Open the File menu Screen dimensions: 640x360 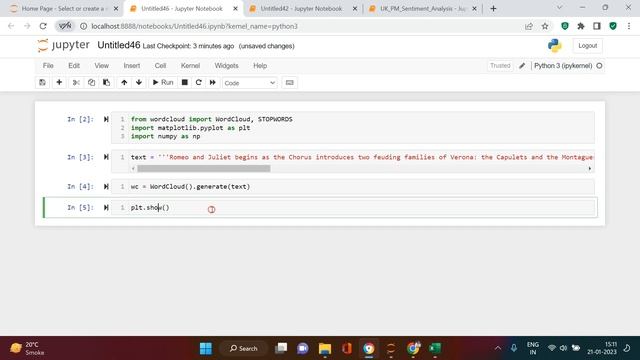[48, 66]
